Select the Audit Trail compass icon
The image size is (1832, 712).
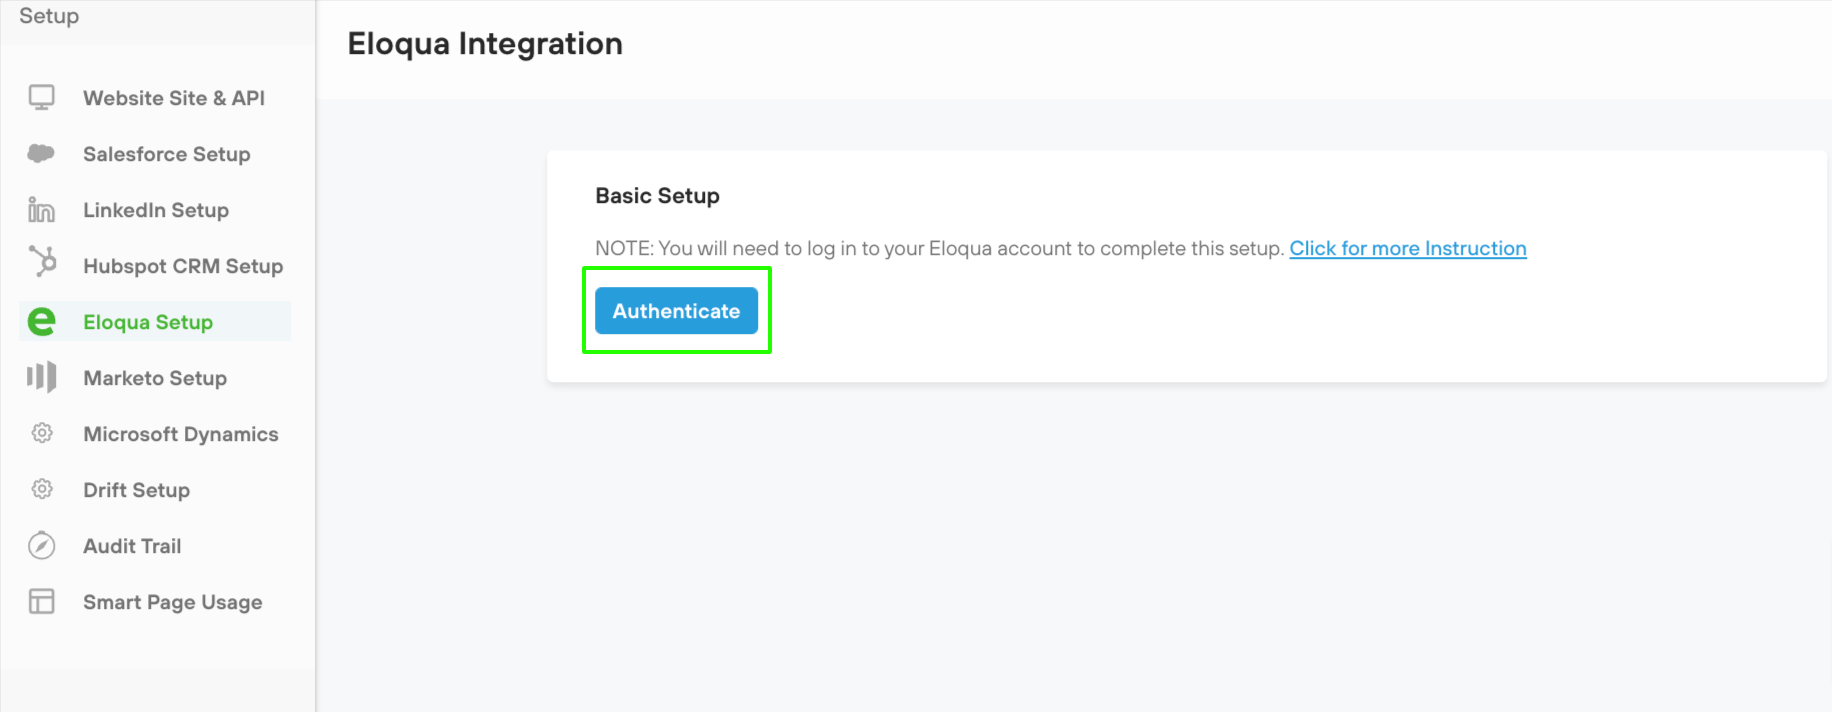[41, 545]
